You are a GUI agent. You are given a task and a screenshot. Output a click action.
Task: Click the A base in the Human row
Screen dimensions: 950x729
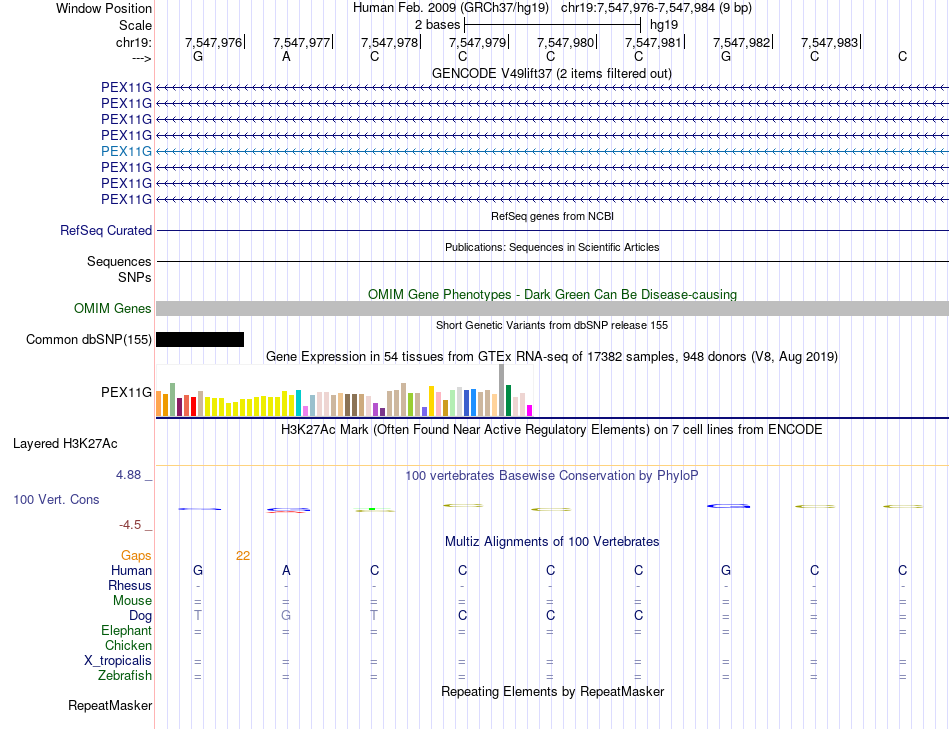[286, 570]
